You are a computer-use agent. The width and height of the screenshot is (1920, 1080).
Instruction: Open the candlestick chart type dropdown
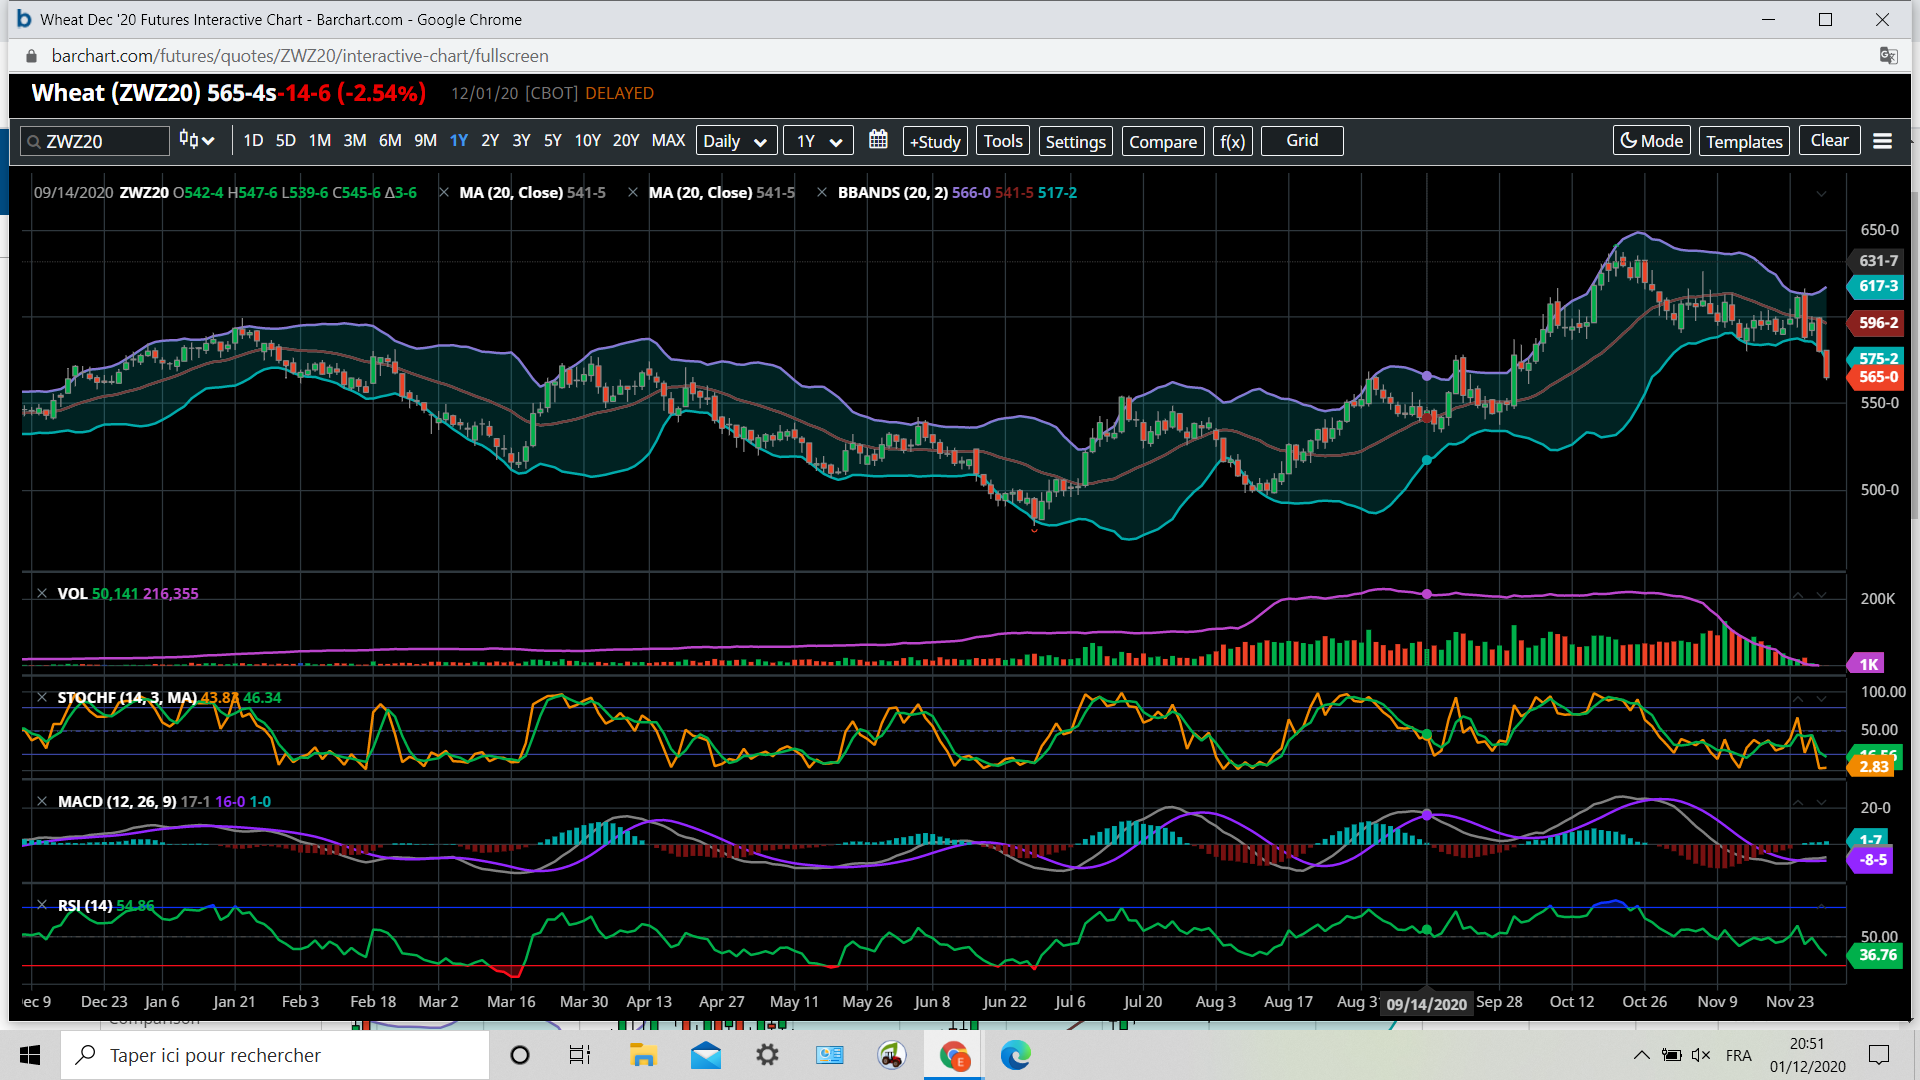[x=197, y=141]
